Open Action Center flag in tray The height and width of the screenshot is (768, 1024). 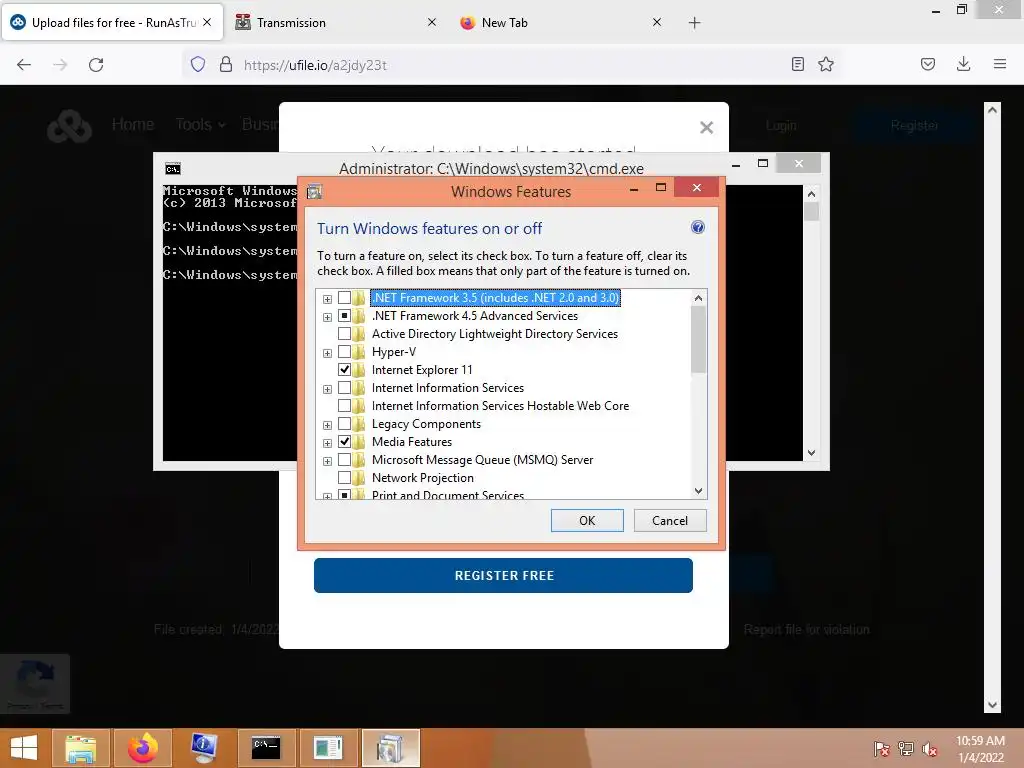(x=882, y=749)
